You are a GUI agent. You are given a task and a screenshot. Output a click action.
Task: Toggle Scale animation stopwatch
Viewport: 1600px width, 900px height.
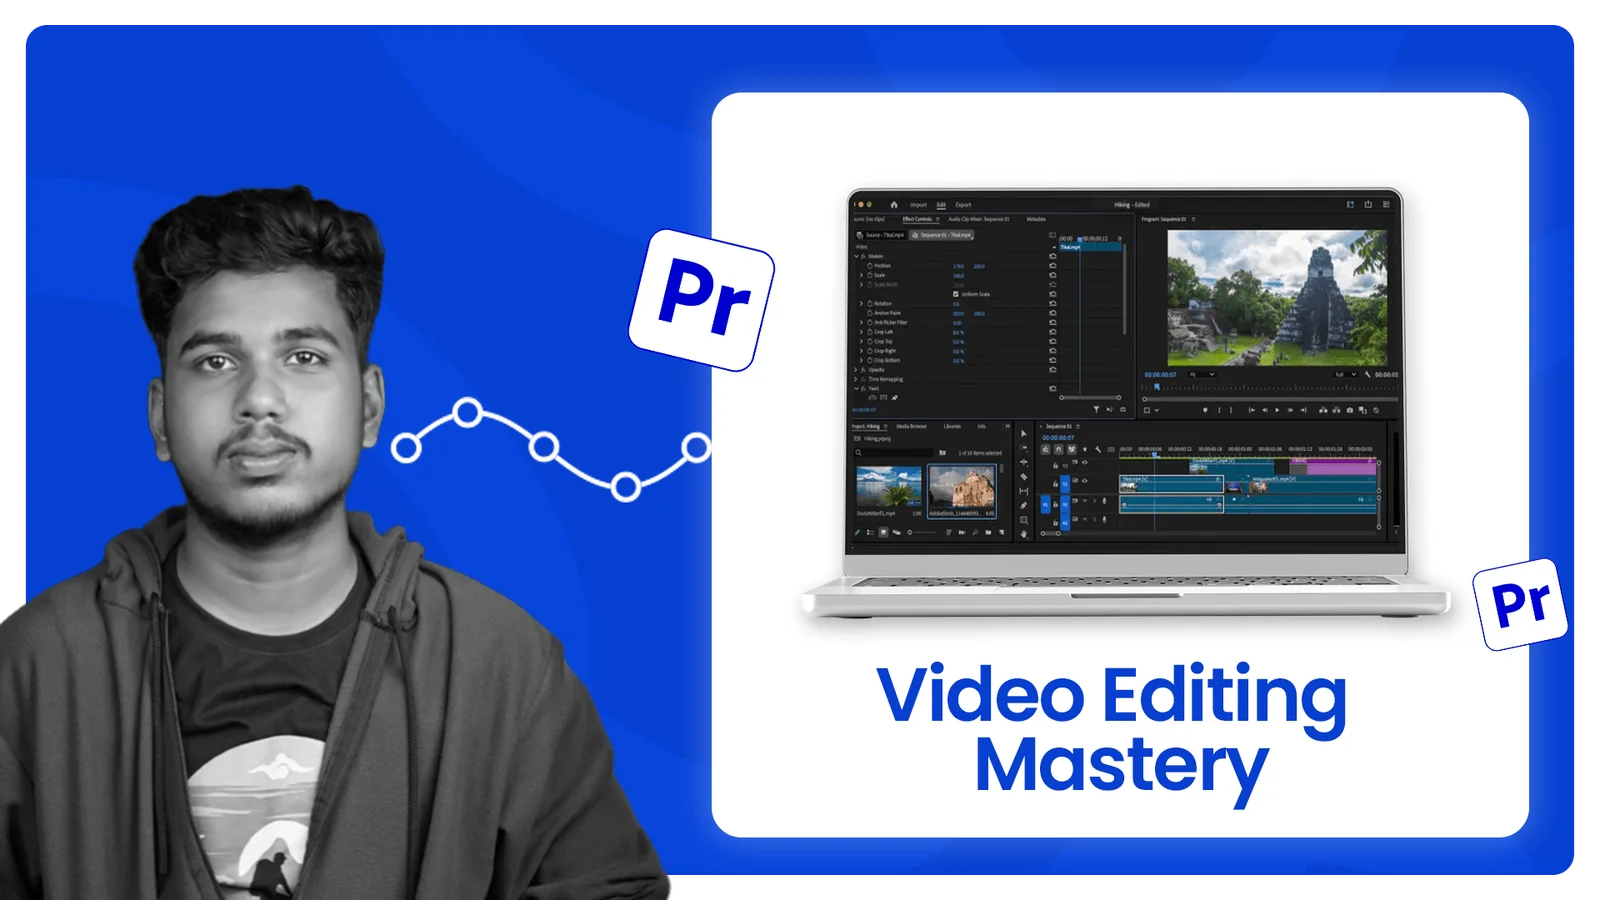pyautogui.click(x=870, y=275)
